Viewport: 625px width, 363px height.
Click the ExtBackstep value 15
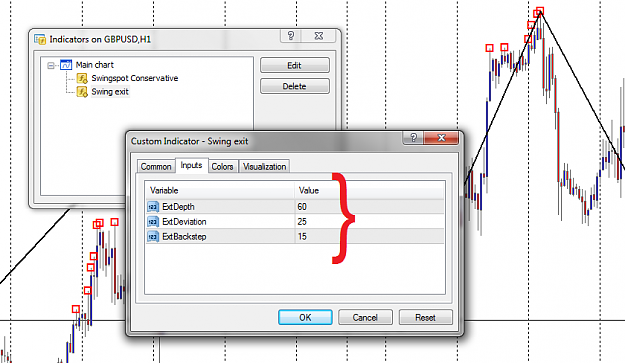[x=302, y=237]
